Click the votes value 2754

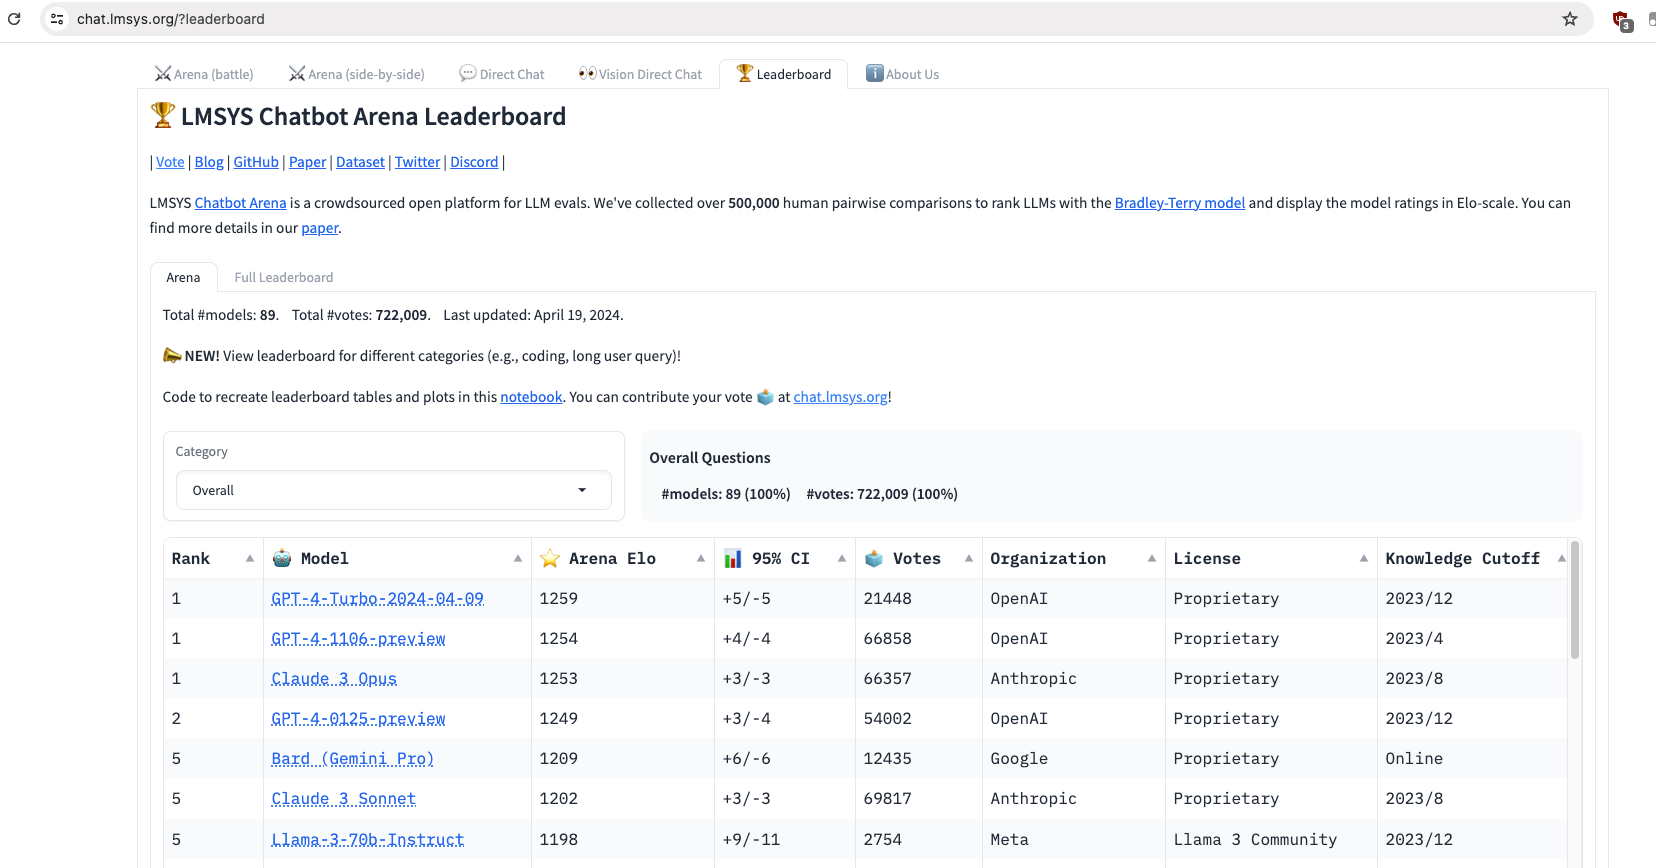882,839
